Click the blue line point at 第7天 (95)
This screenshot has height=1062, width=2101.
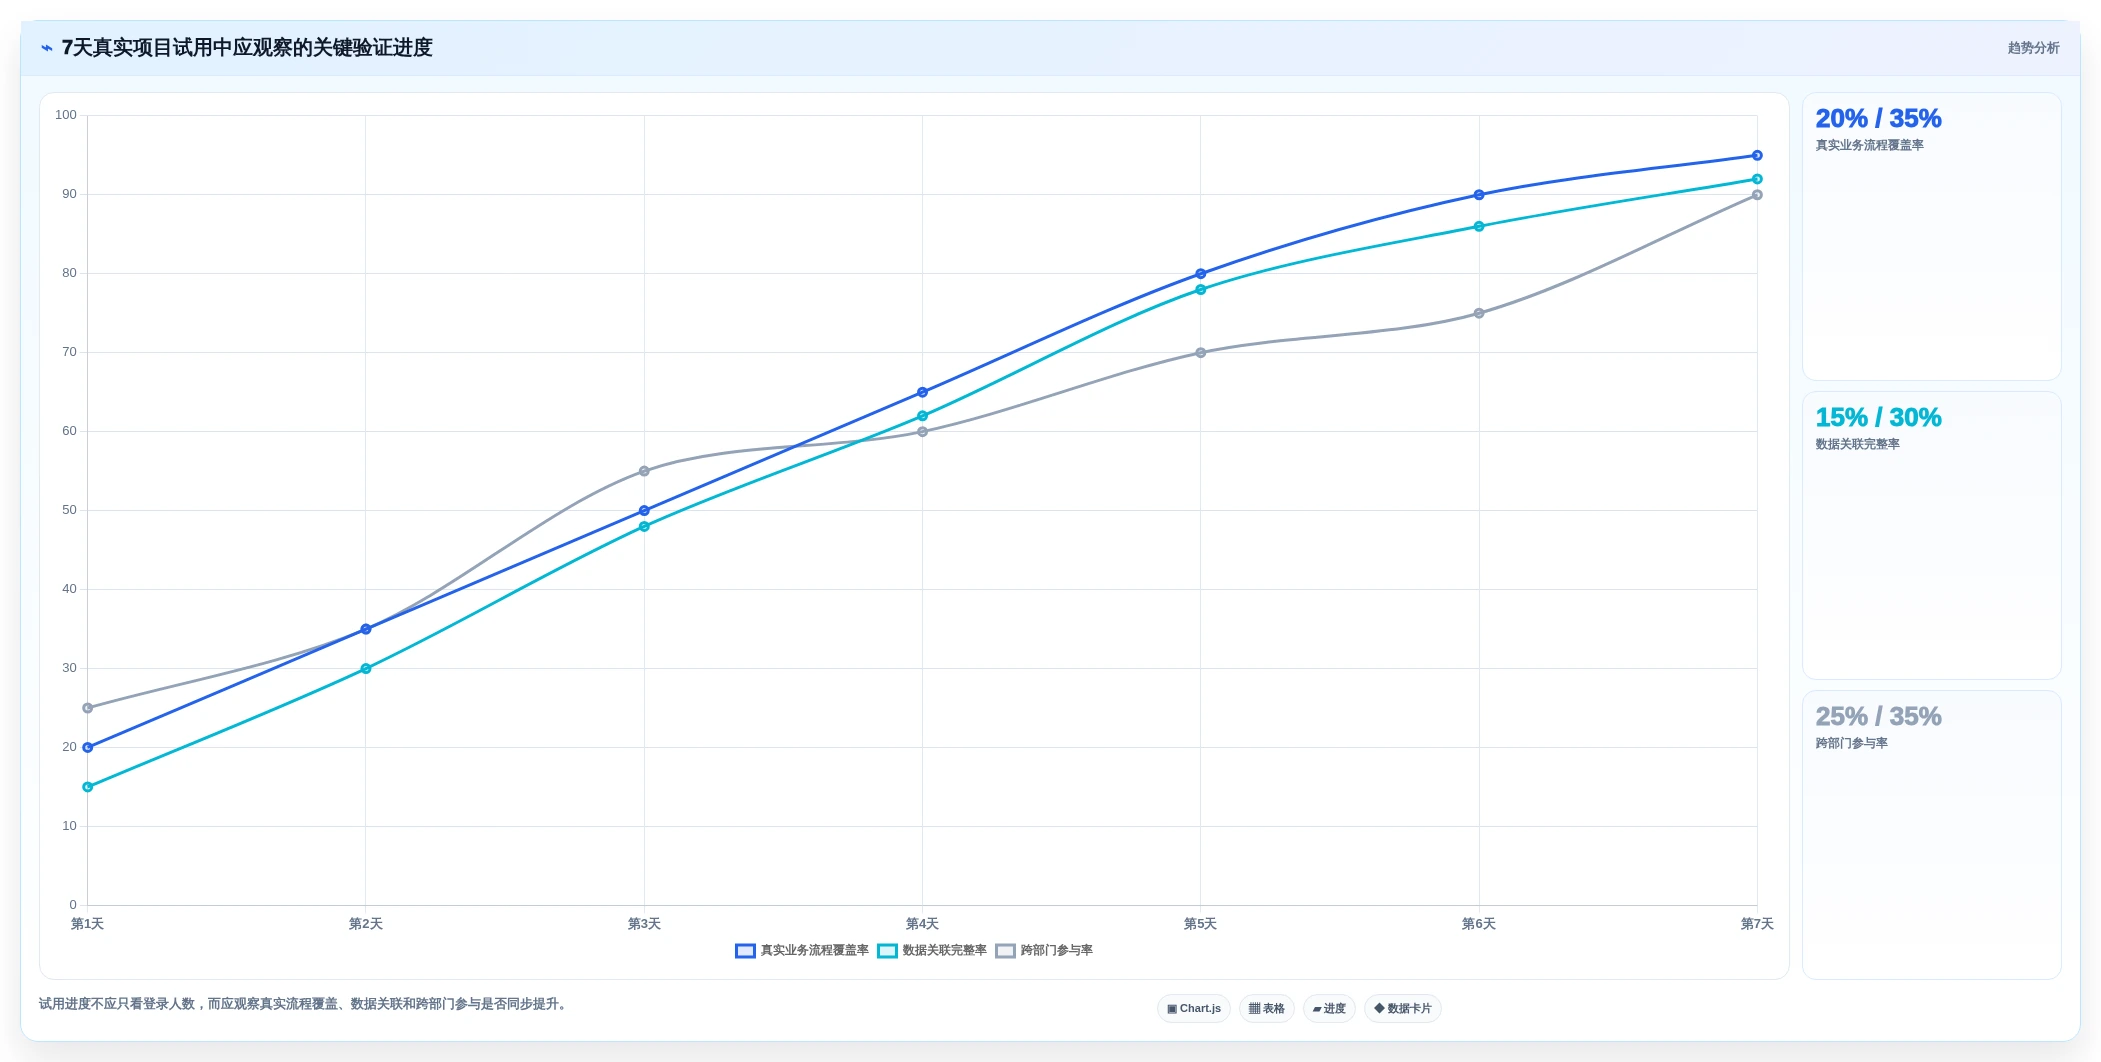tap(1757, 156)
